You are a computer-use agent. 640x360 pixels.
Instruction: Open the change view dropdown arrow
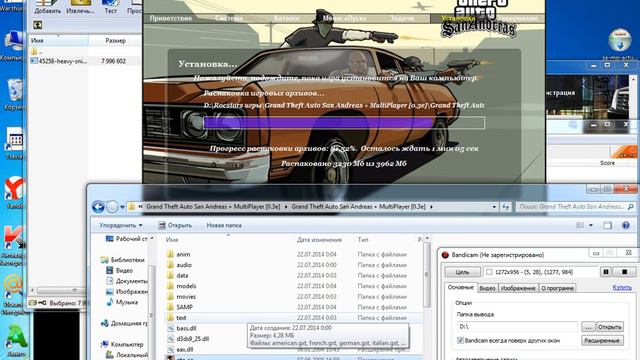pyautogui.click(x=591, y=226)
